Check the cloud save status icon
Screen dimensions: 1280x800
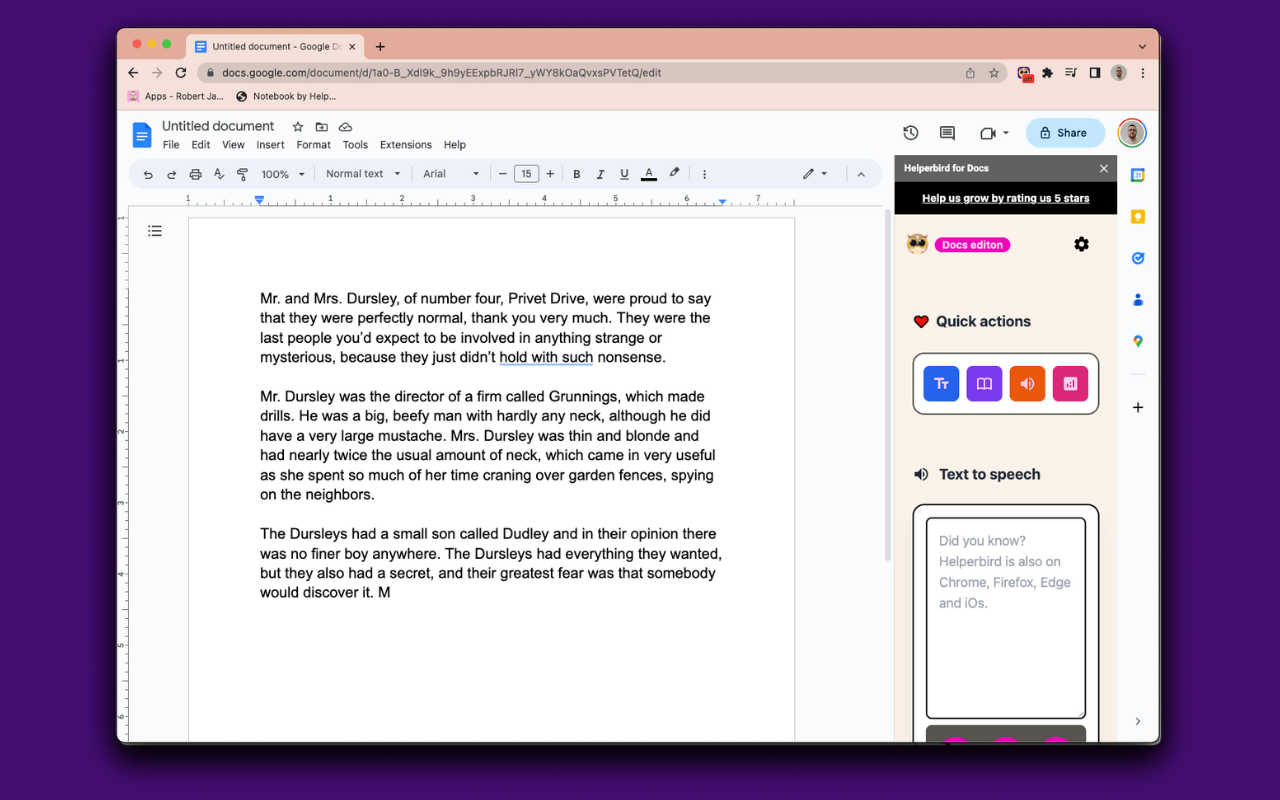pos(345,127)
